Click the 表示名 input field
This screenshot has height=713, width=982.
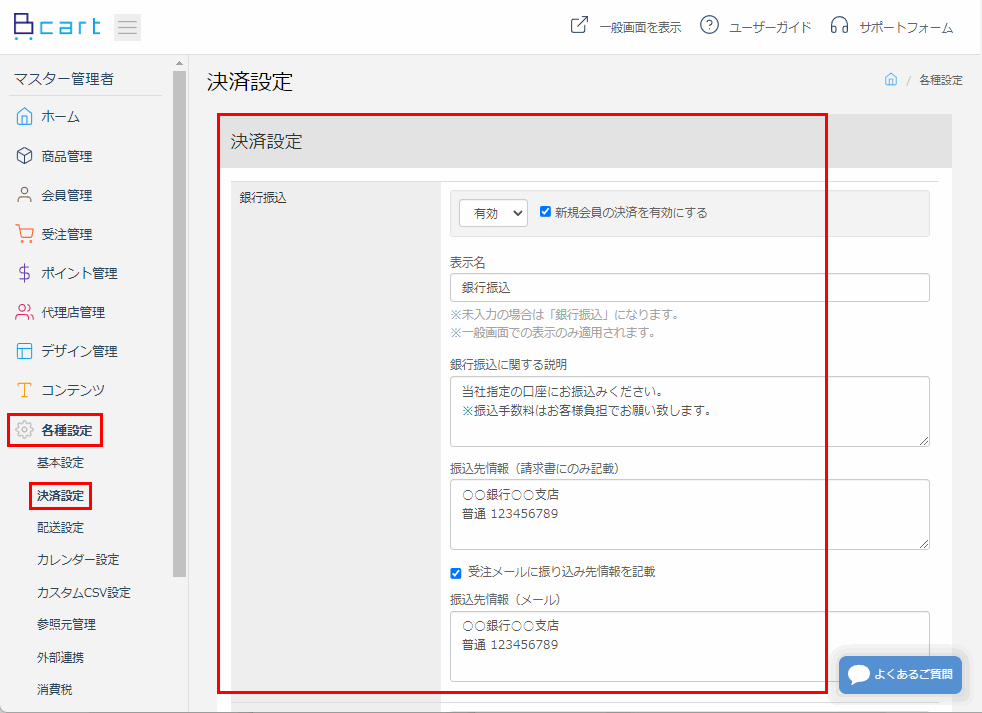(690, 288)
